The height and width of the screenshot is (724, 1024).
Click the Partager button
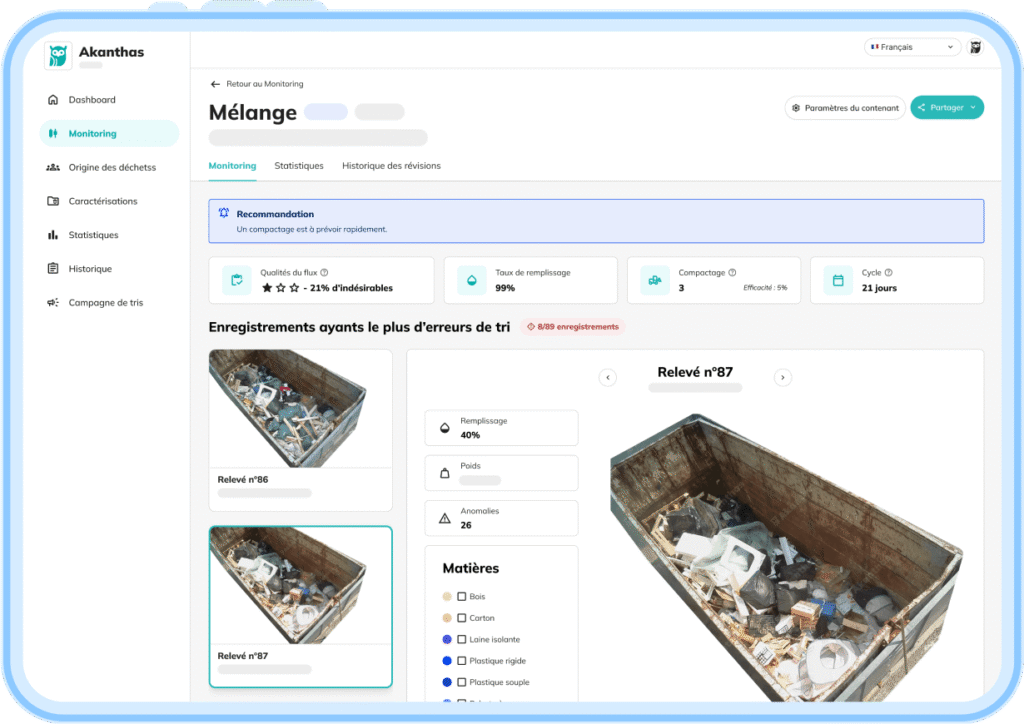[946, 108]
